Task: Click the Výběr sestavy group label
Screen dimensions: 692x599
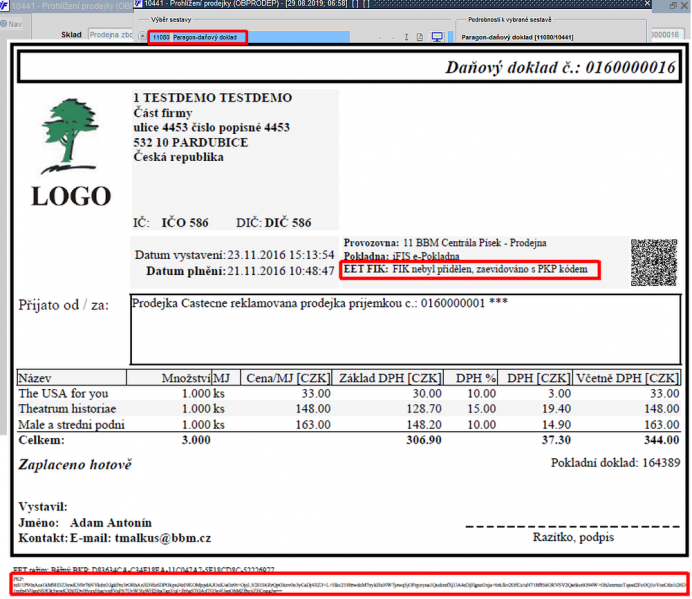Action: (x=171, y=20)
